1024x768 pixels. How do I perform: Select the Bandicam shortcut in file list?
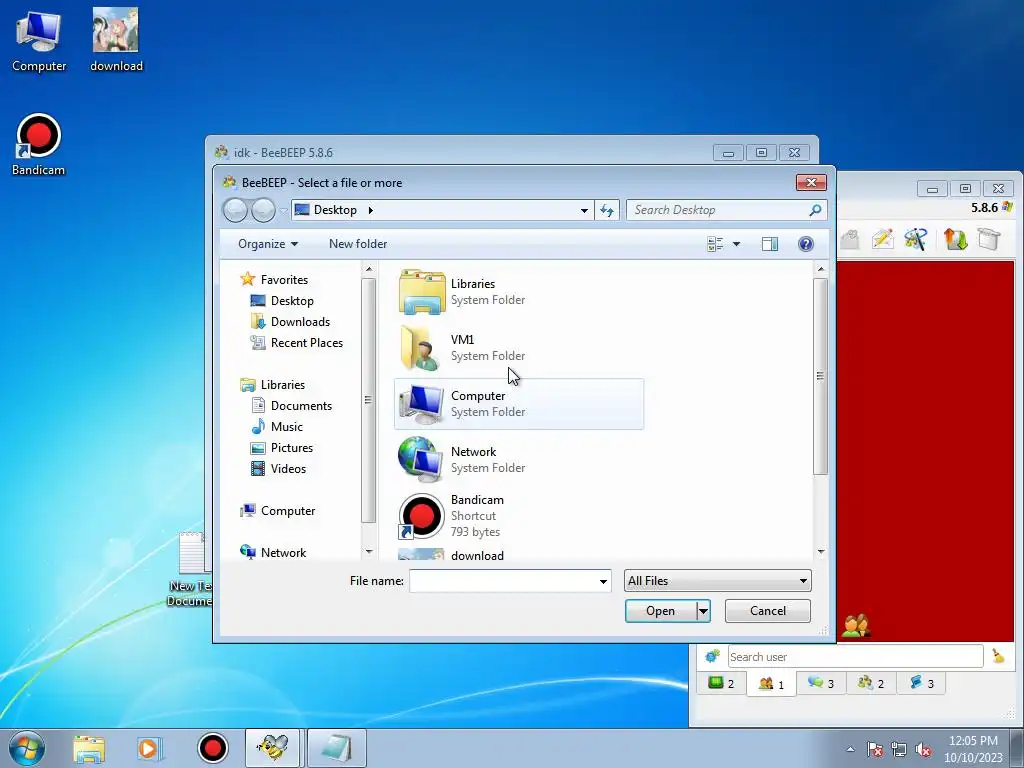click(519, 515)
